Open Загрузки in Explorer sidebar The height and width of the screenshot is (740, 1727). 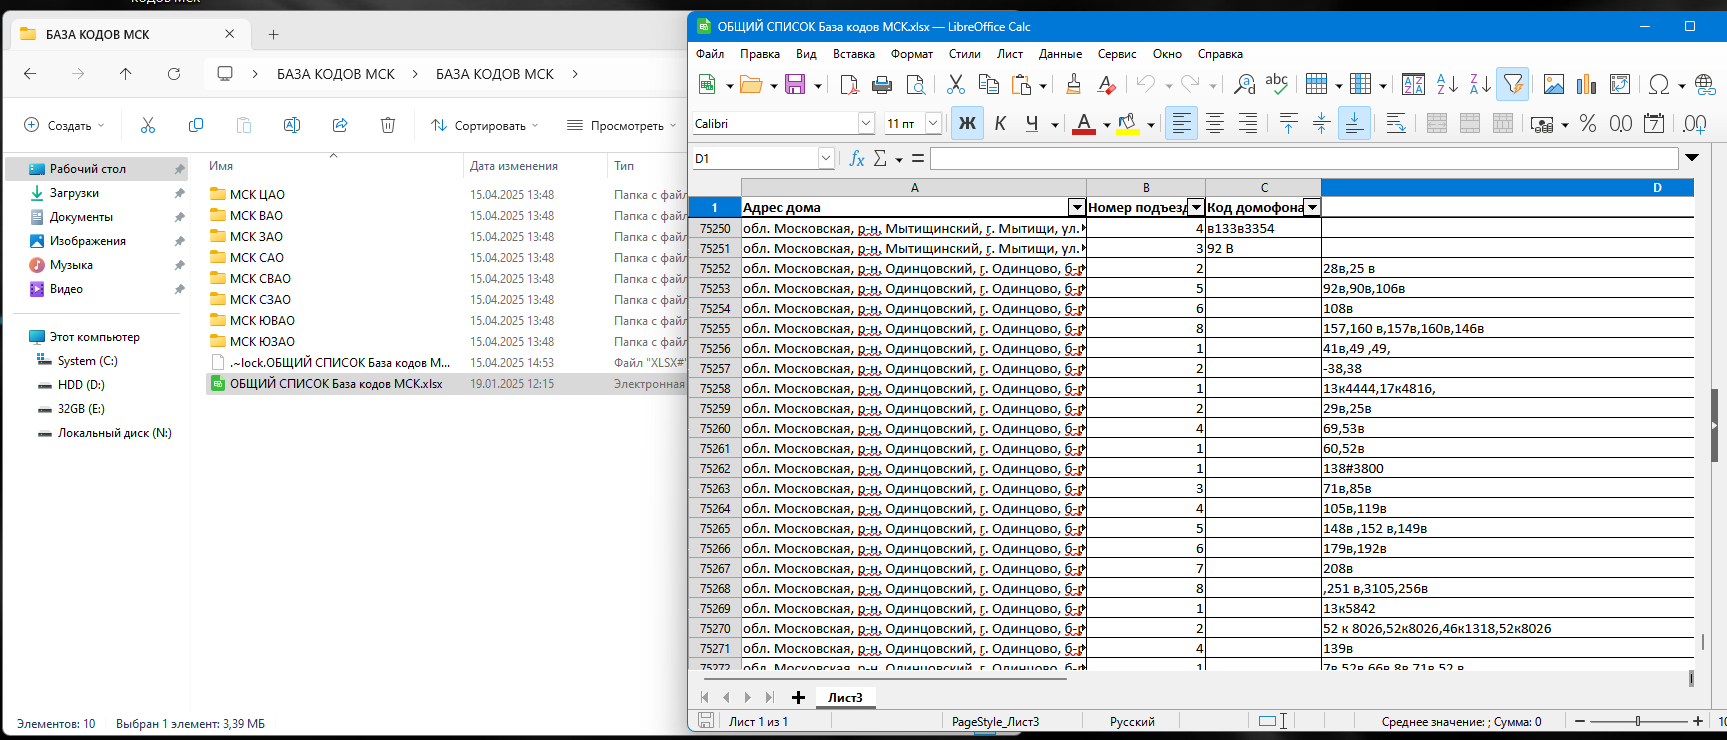74,193
